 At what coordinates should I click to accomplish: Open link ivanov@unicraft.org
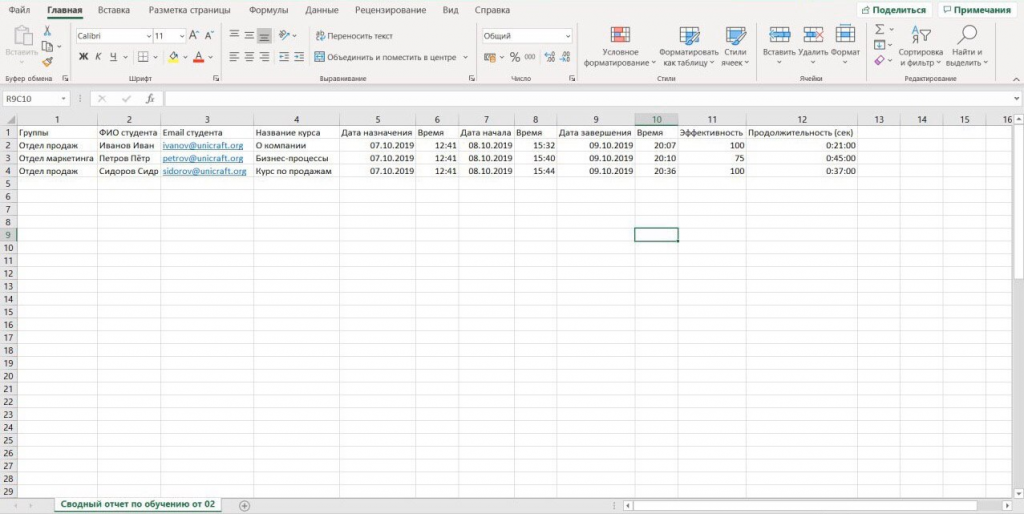point(202,145)
